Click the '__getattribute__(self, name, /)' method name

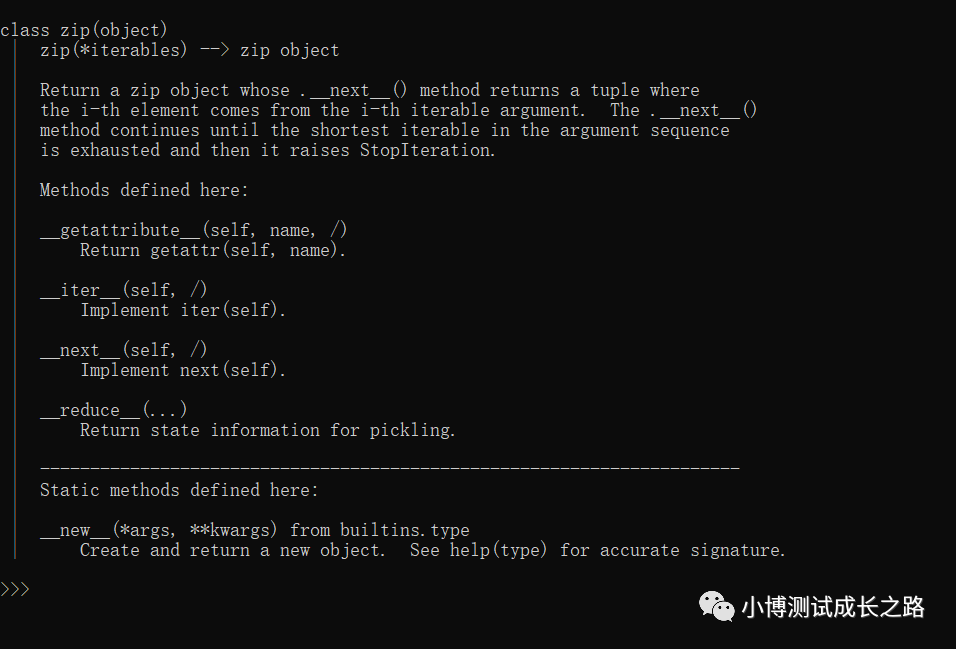(x=194, y=230)
